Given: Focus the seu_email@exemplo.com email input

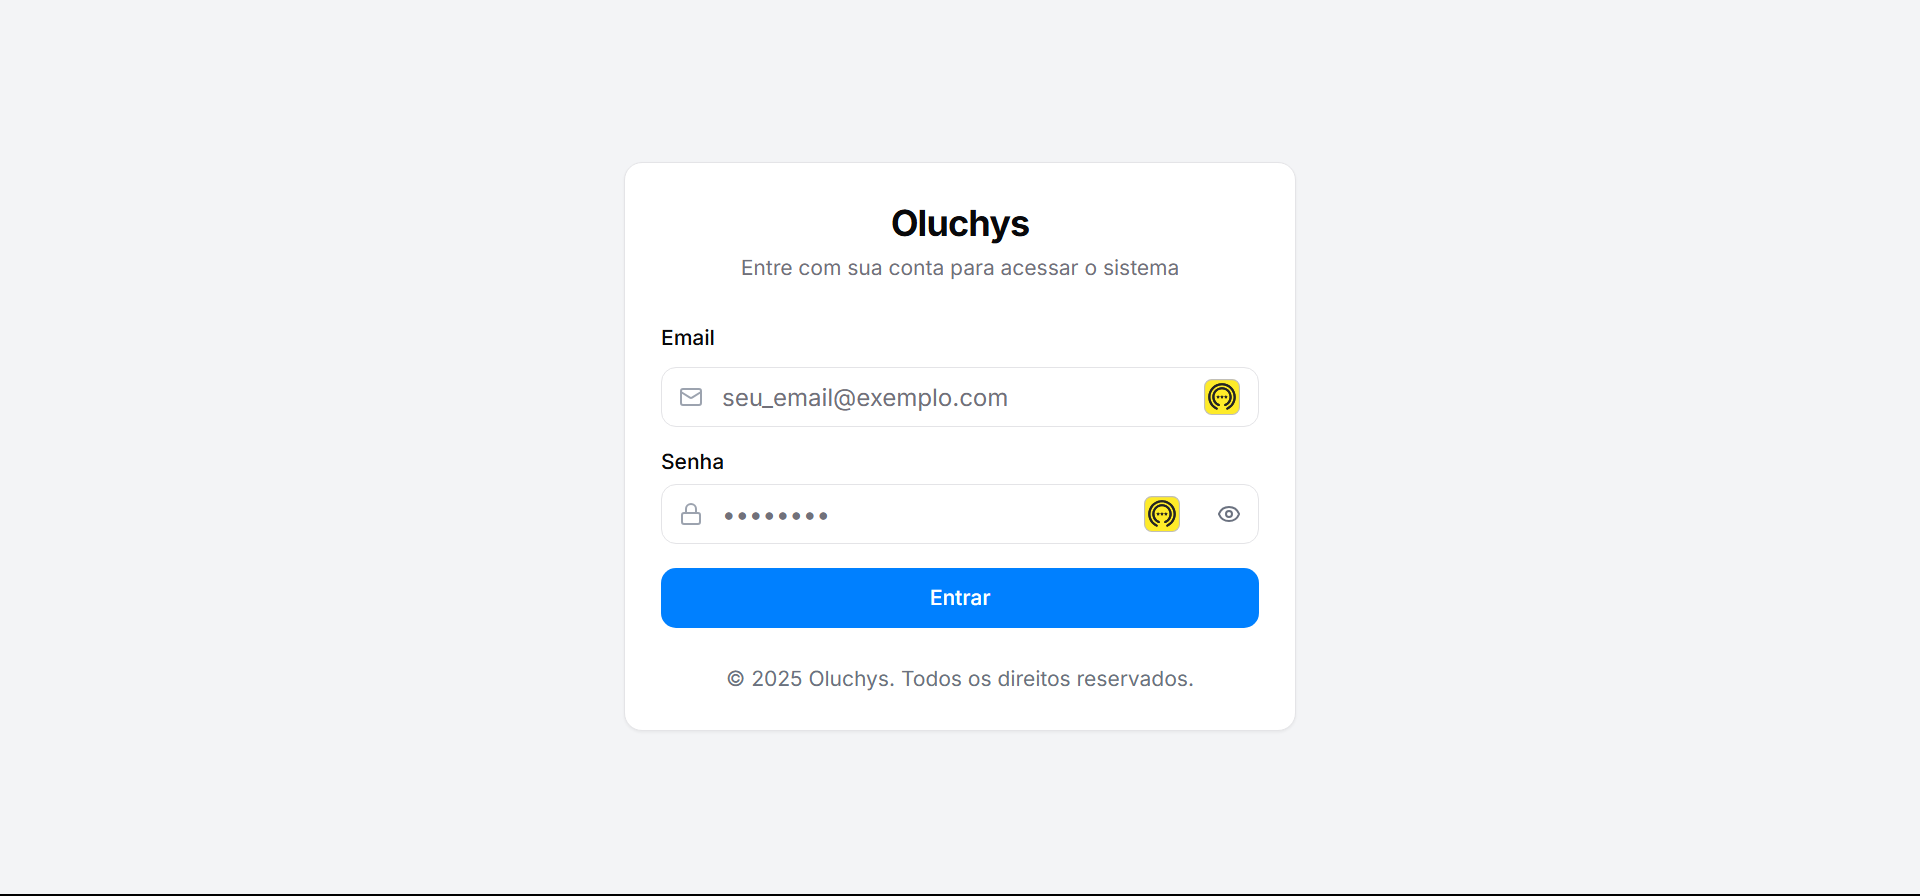Looking at the screenshot, I should click(x=960, y=397).
